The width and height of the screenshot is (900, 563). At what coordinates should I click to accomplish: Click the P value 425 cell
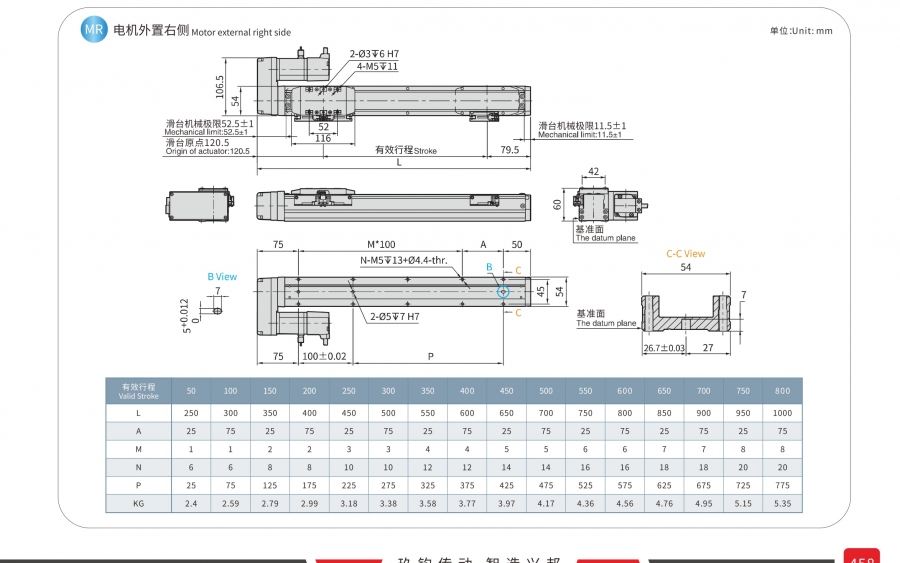(506, 486)
